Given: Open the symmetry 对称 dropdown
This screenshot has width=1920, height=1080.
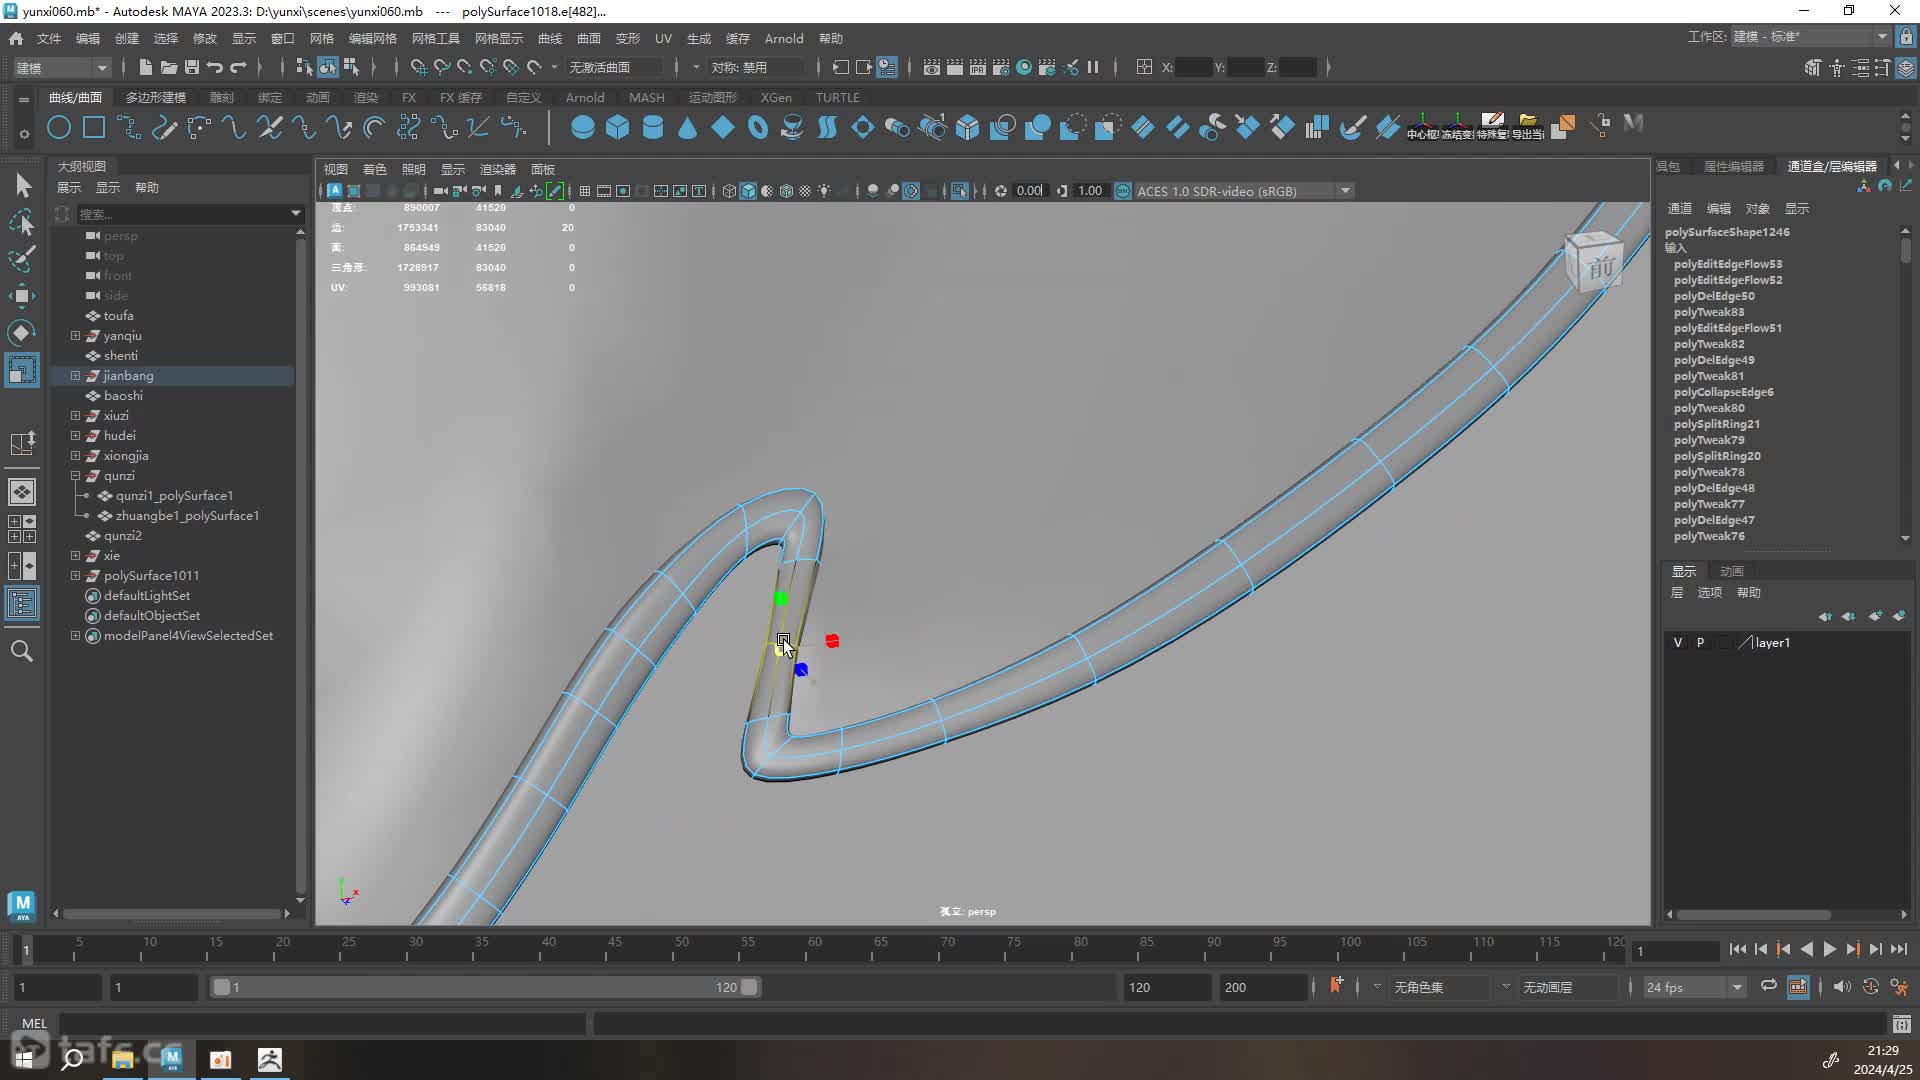Looking at the screenshot, I should tap(757, 67).
